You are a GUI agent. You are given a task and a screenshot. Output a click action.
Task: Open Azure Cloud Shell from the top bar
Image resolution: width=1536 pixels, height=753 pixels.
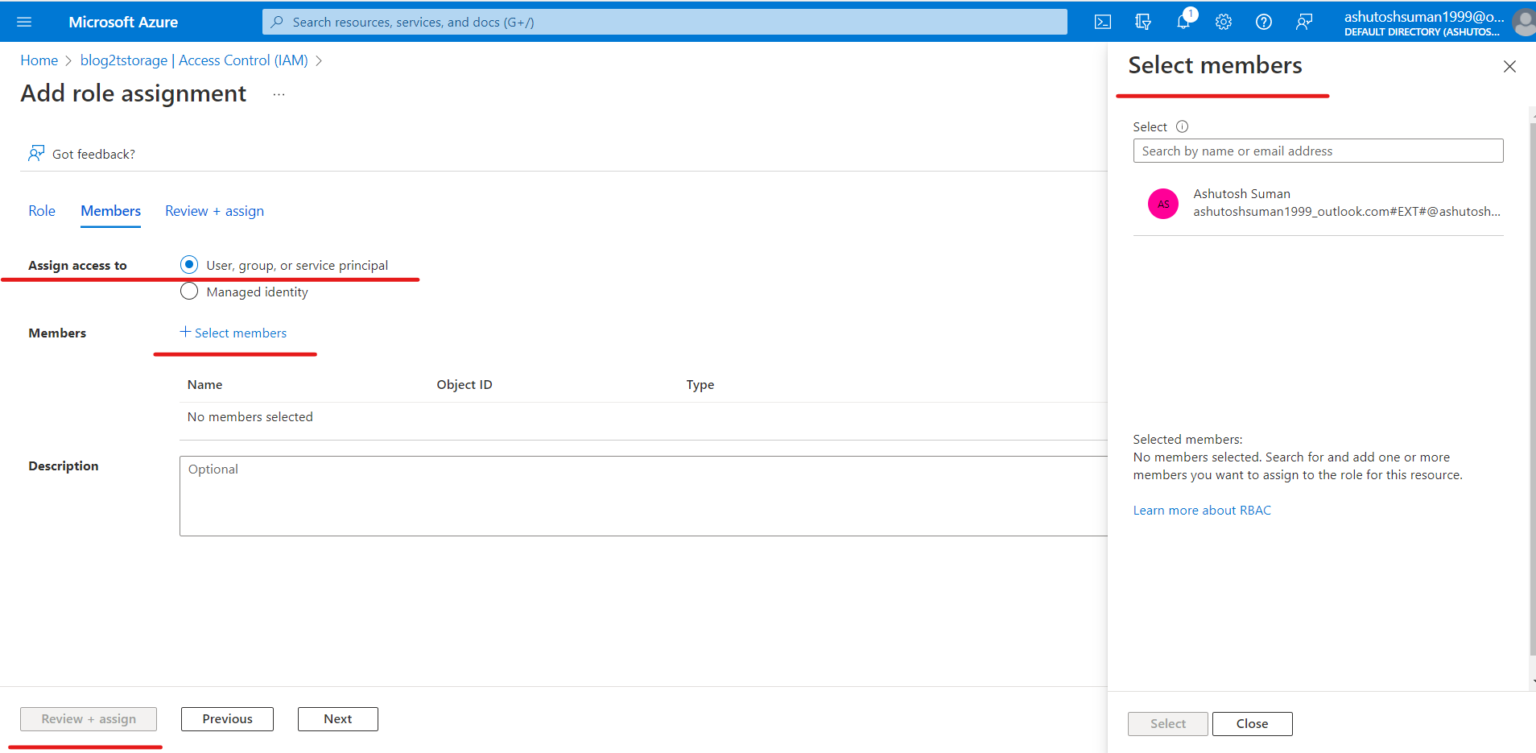(1103, 21)
